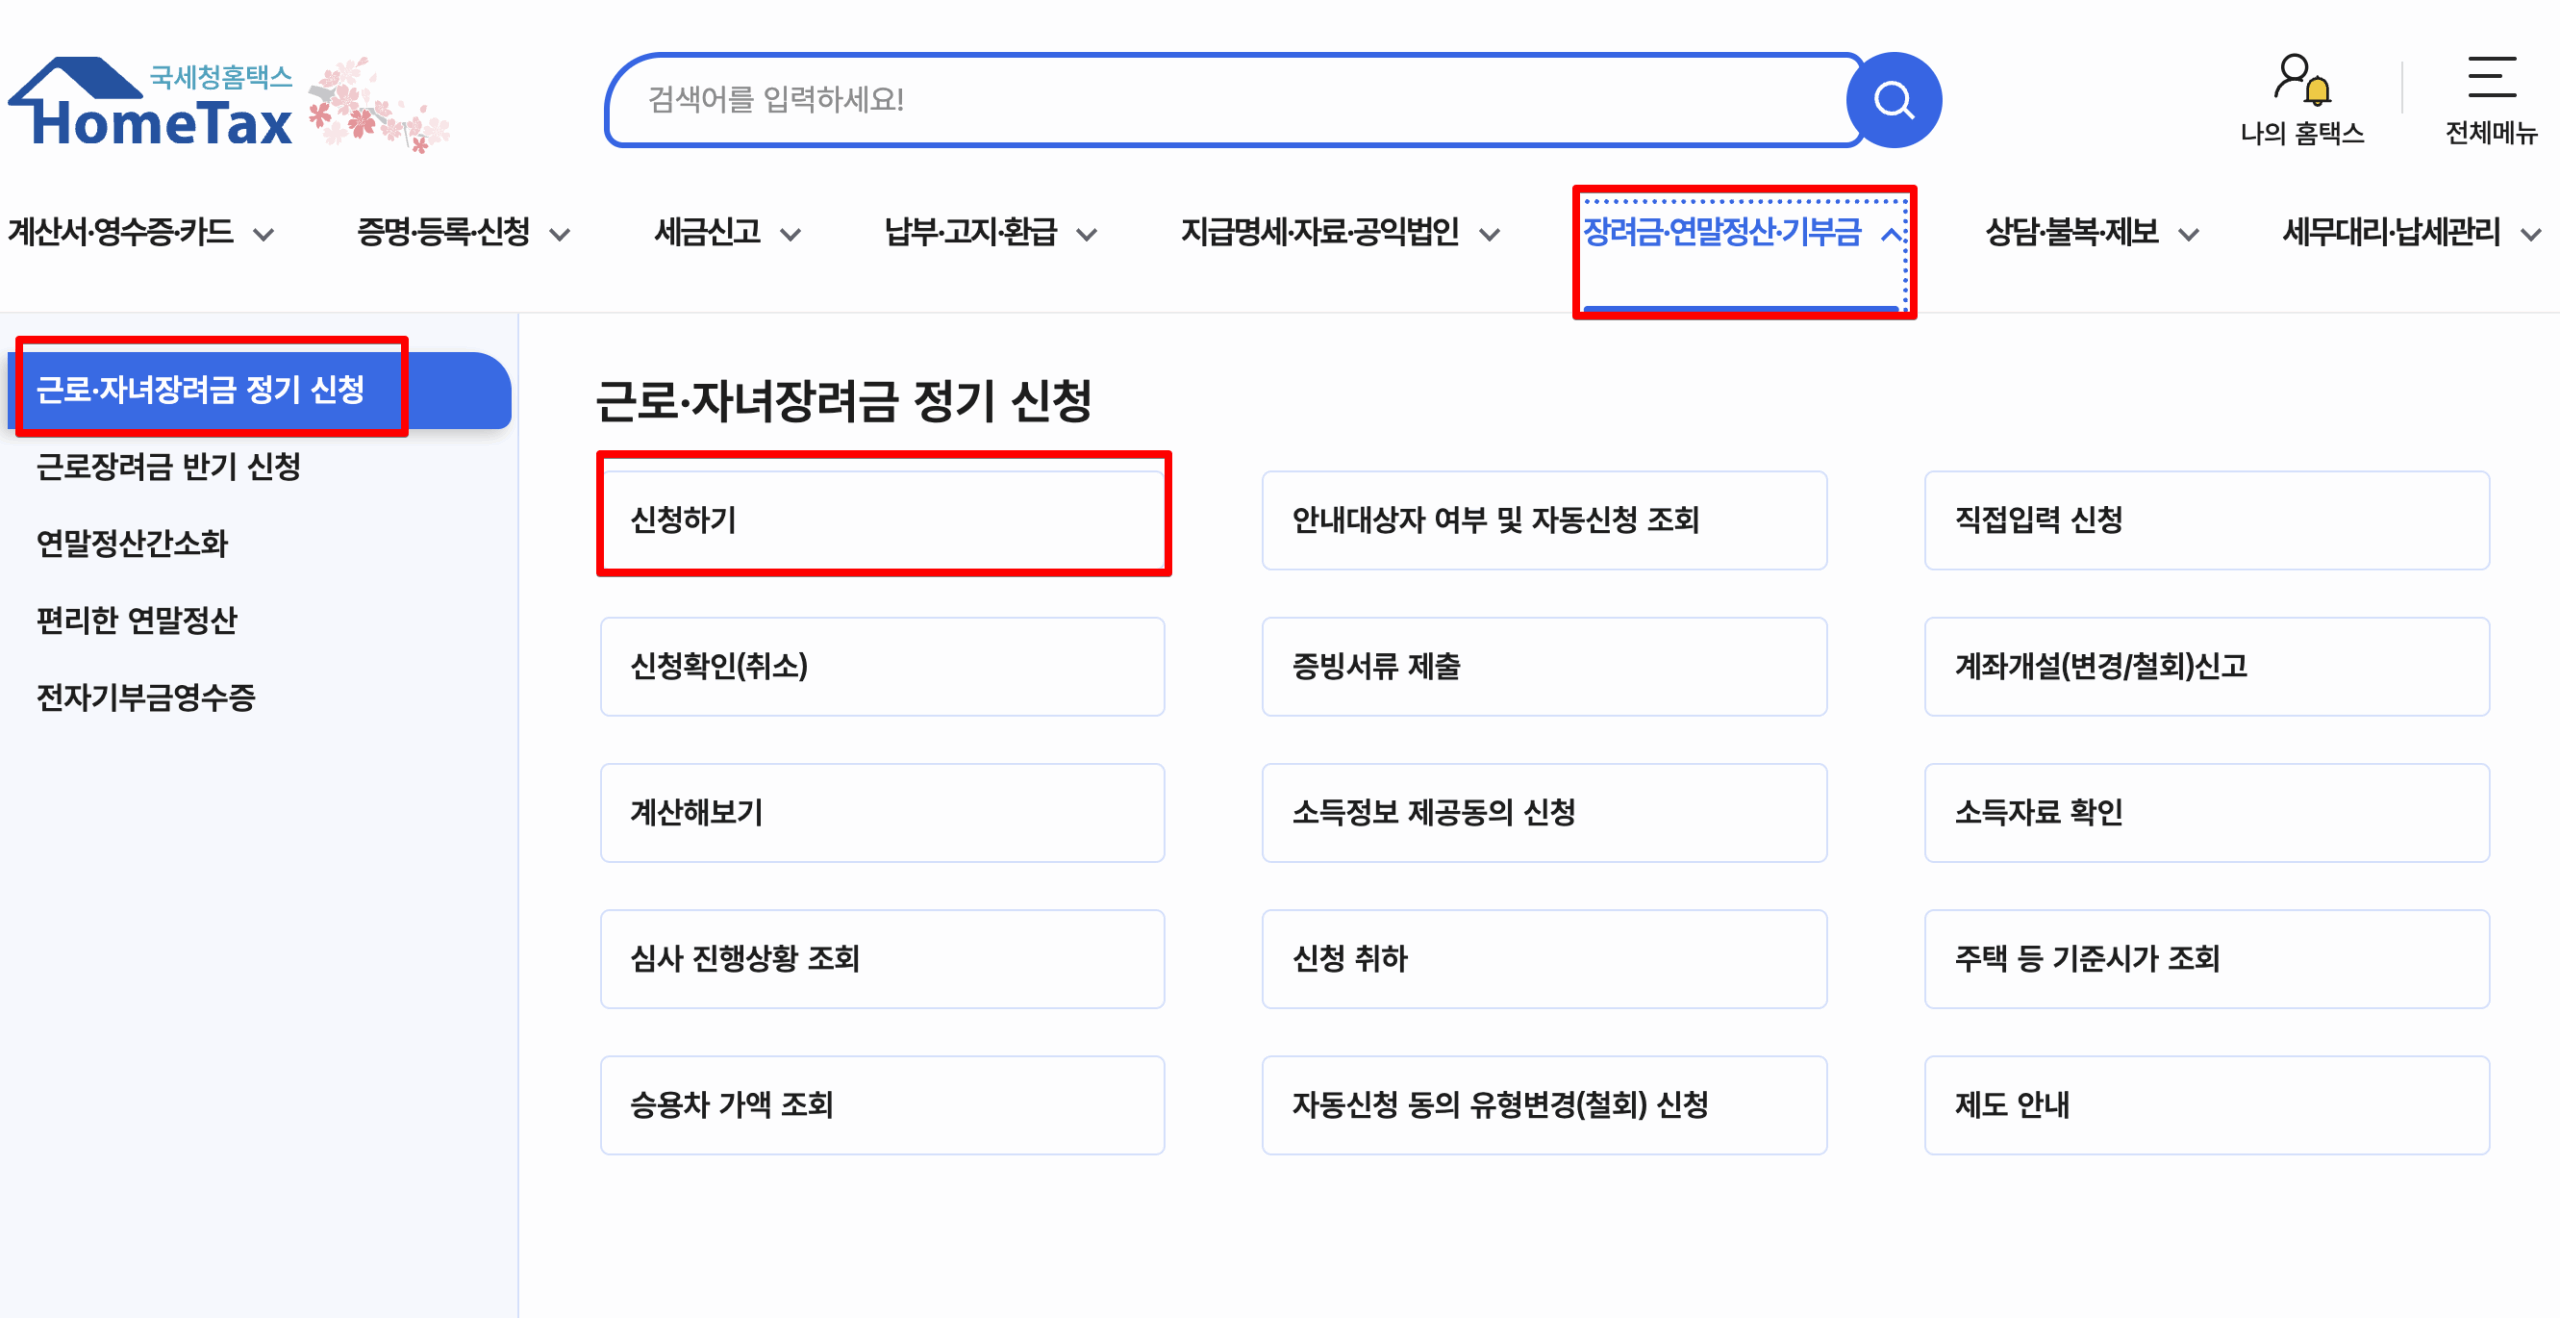Image resolution: width=2560 pixels, height=1318 pixels.
Task: Click 주택 등 기준시가 조회 card
Action: point(2207,958)
